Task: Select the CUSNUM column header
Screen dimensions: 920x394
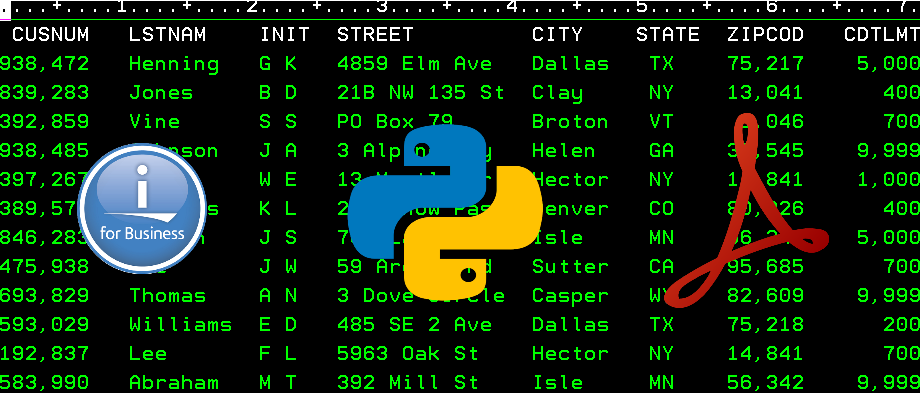Action: pyautogui.click(x=50, y=35)
